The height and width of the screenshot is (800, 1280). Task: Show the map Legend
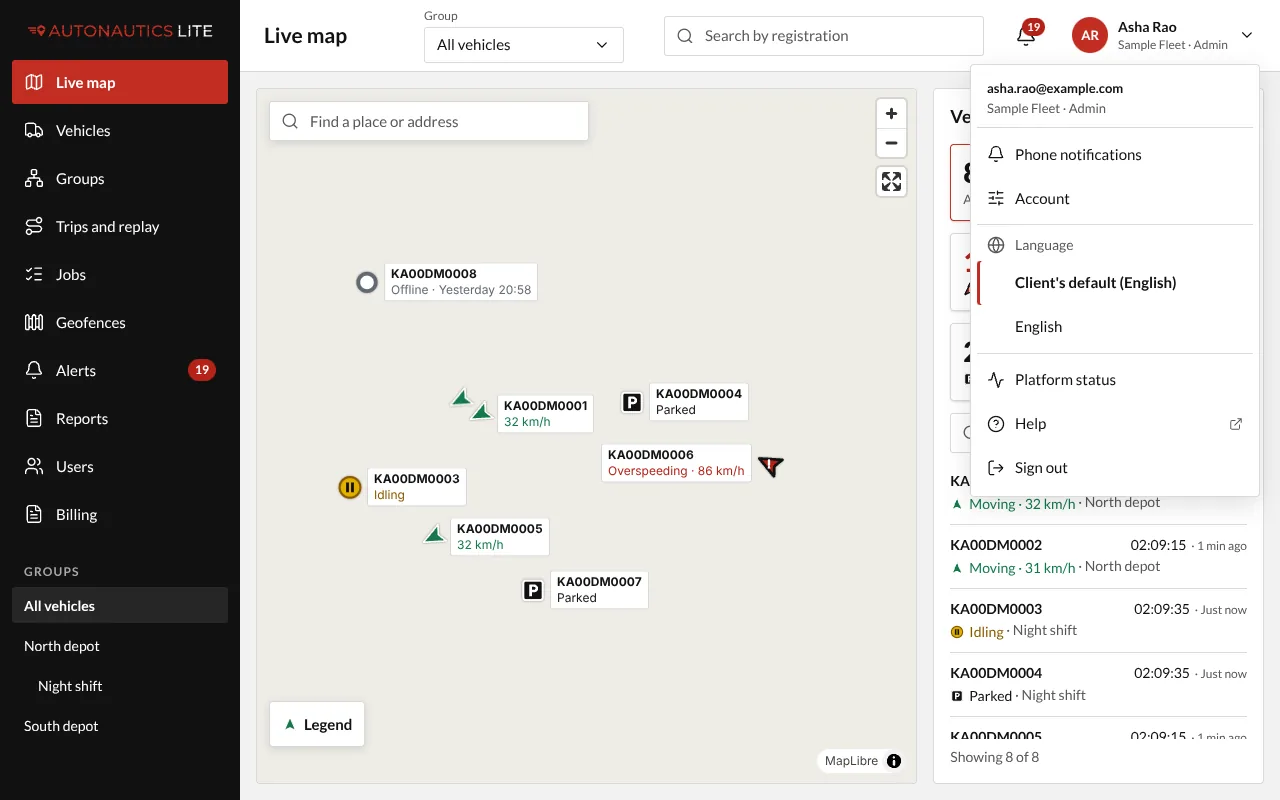tap(317, 725)
